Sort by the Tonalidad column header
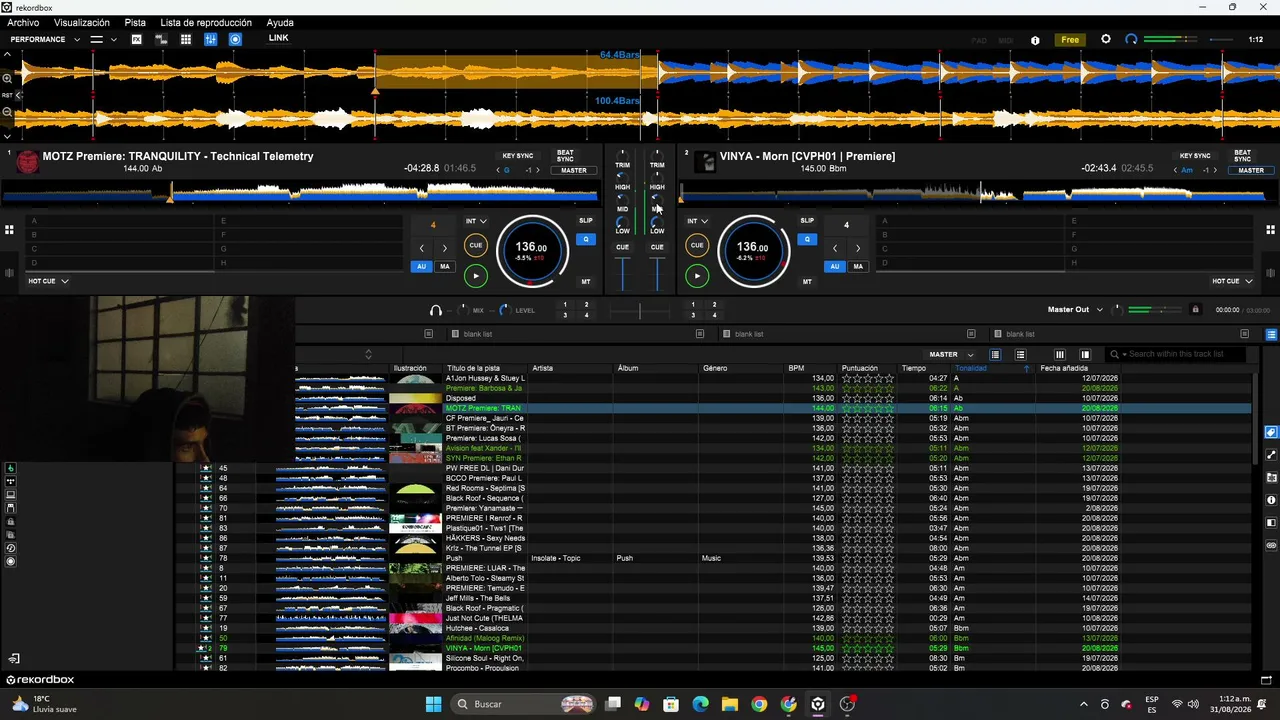The image size is (1280, 720). (x=993, y=368)
